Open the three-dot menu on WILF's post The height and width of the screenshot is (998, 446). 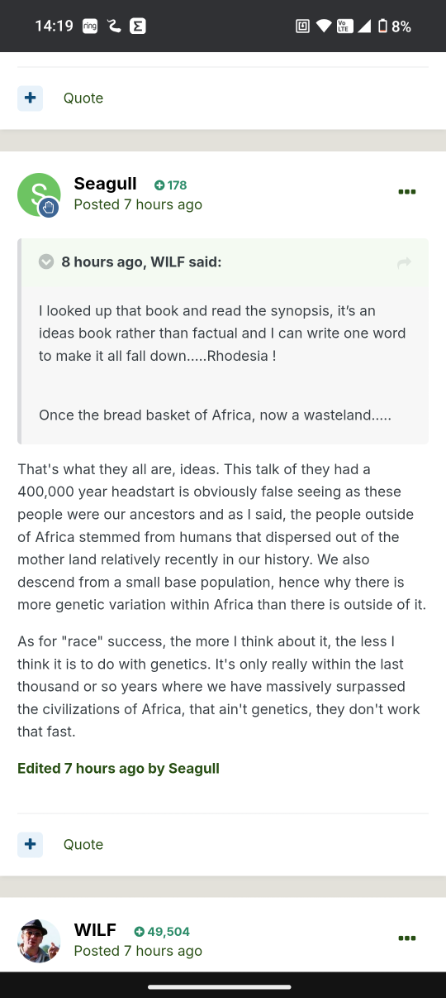407,938
